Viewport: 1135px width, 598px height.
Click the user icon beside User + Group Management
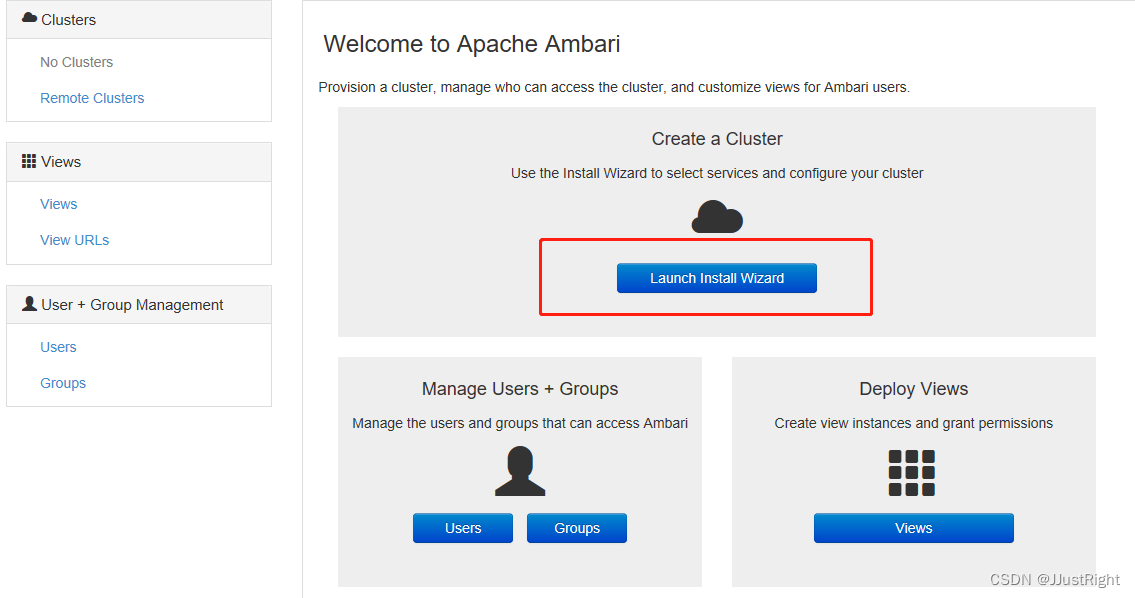pyautogui.click(x=29, y=303)
